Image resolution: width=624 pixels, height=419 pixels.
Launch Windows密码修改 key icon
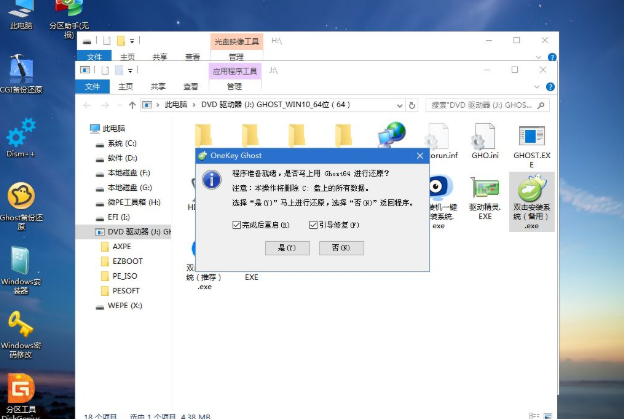[21, 335]
